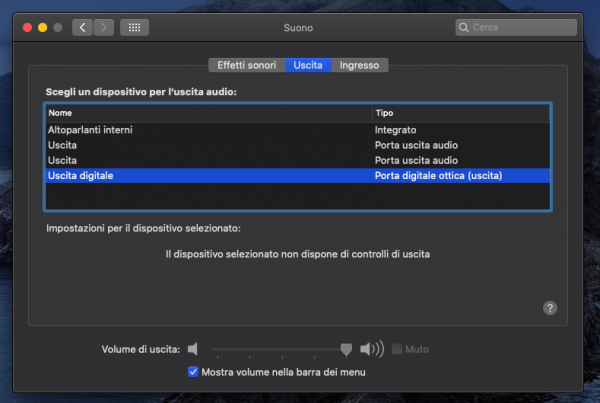The height and width of the screenshot is (403, 600).
Task: Select the Uscita digitale device row
Action: click(x=80, y=175)
